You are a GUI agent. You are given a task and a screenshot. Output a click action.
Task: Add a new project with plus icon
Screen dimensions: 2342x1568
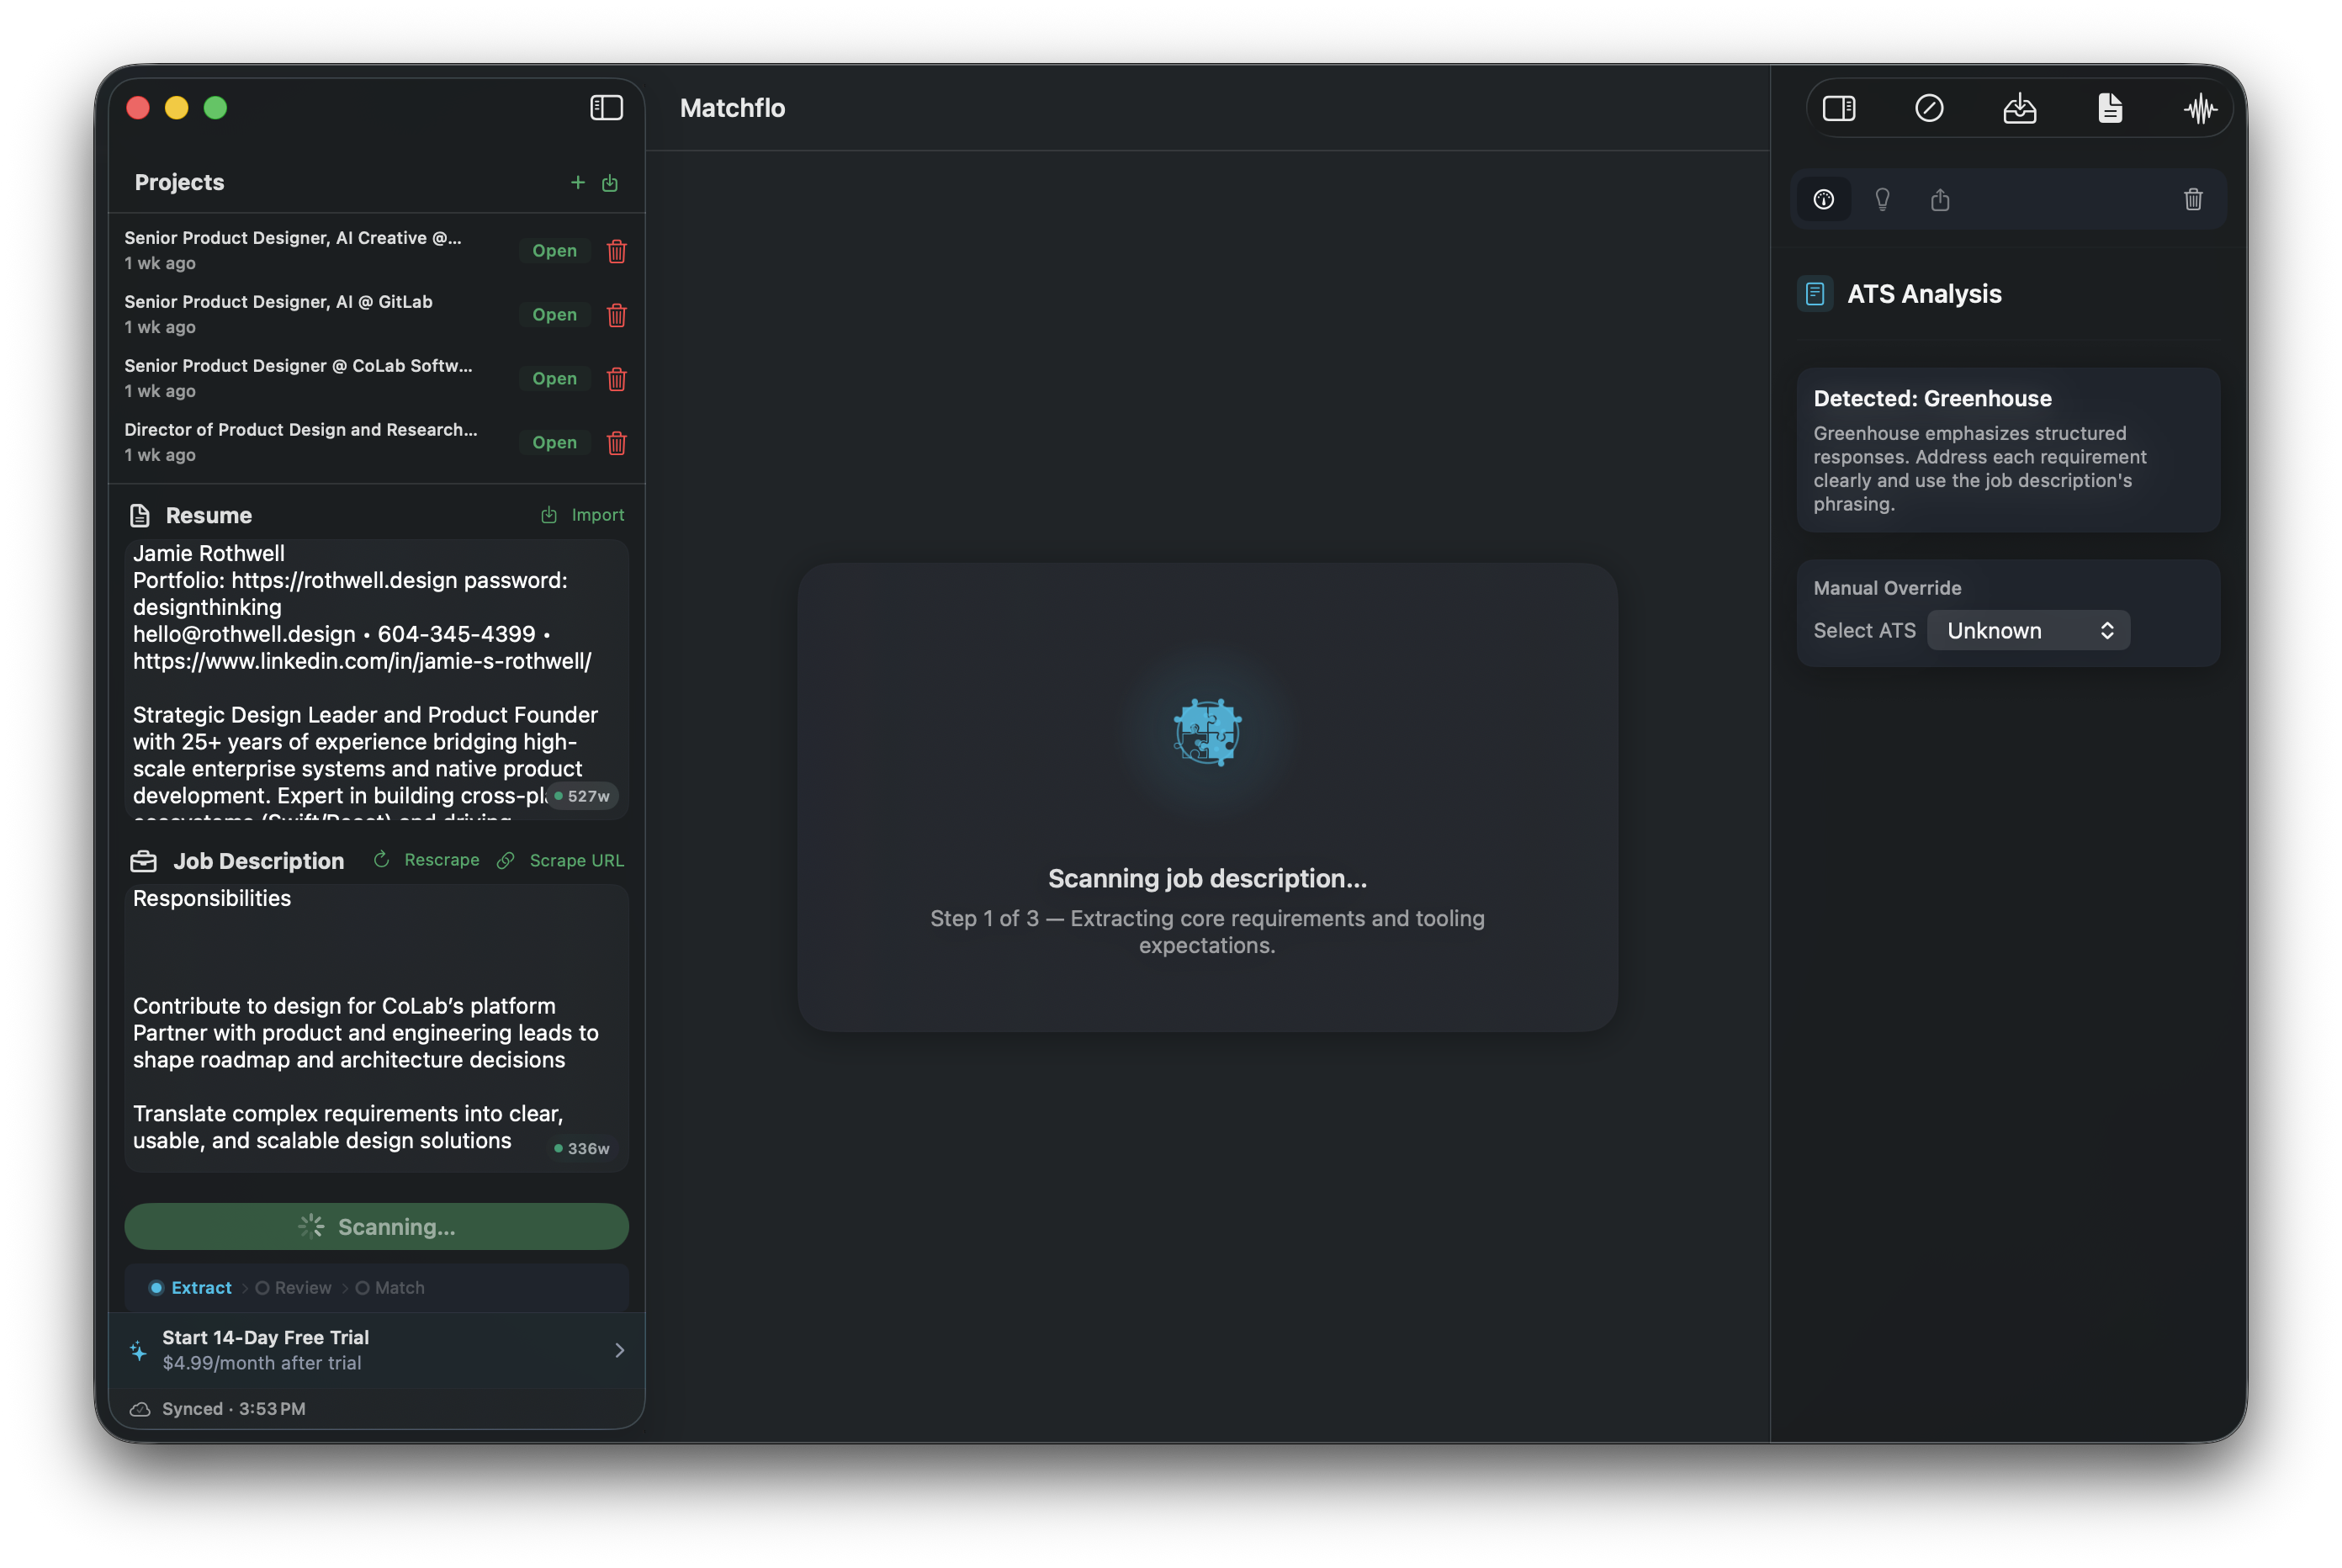point(577,183)
